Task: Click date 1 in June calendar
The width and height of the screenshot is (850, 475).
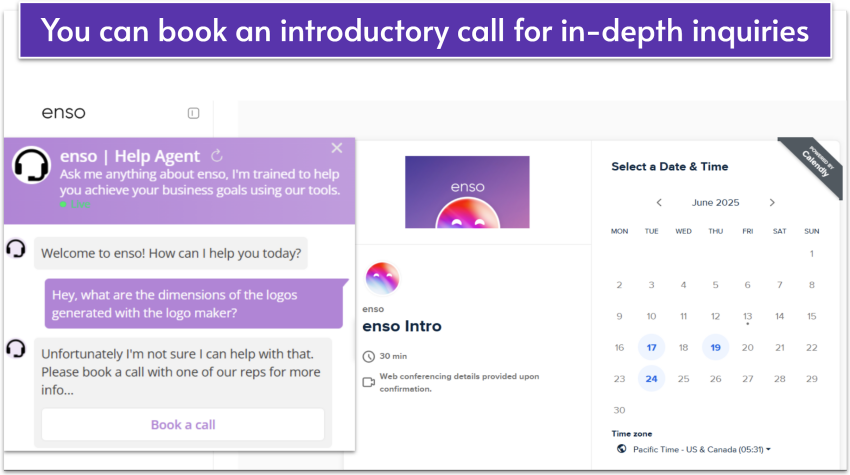Action: [x=812, y=253]
